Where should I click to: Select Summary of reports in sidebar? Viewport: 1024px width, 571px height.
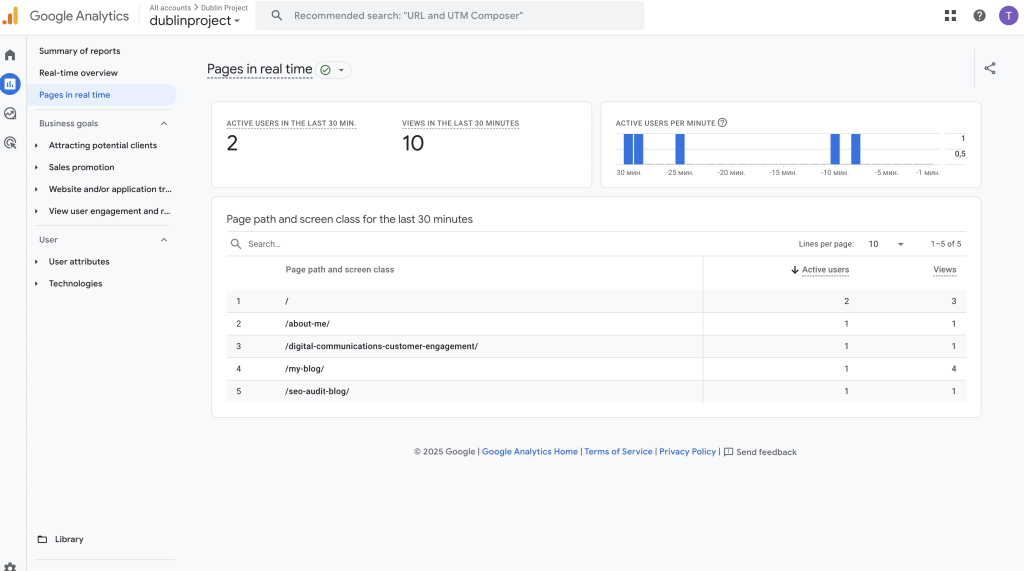point(80,51)
